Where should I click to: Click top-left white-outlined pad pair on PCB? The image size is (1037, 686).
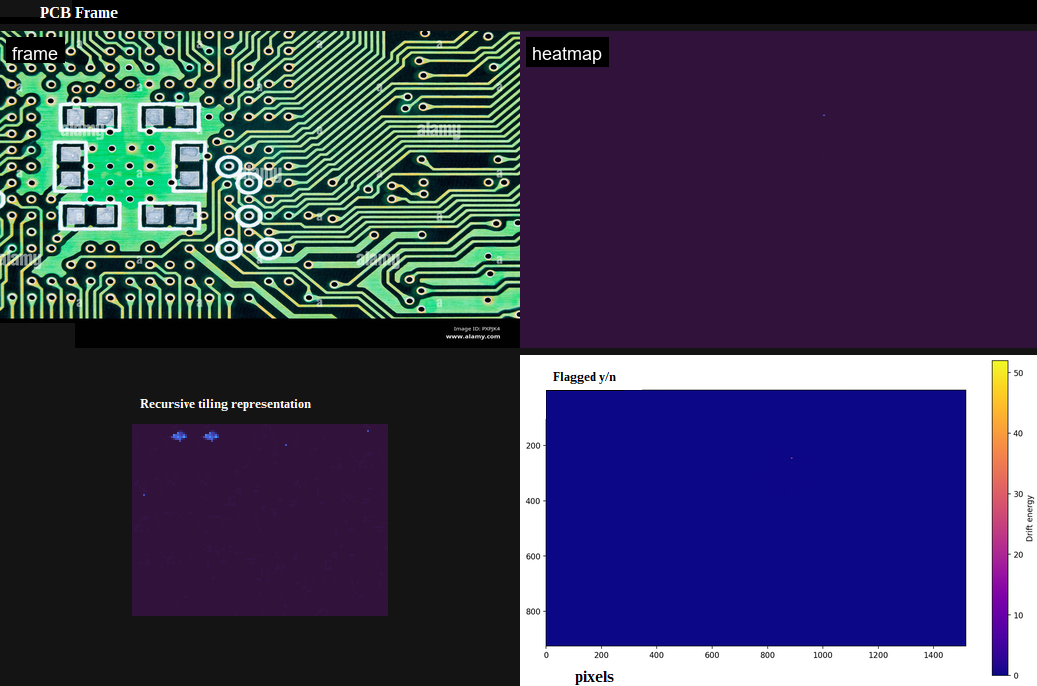[90, 118]
